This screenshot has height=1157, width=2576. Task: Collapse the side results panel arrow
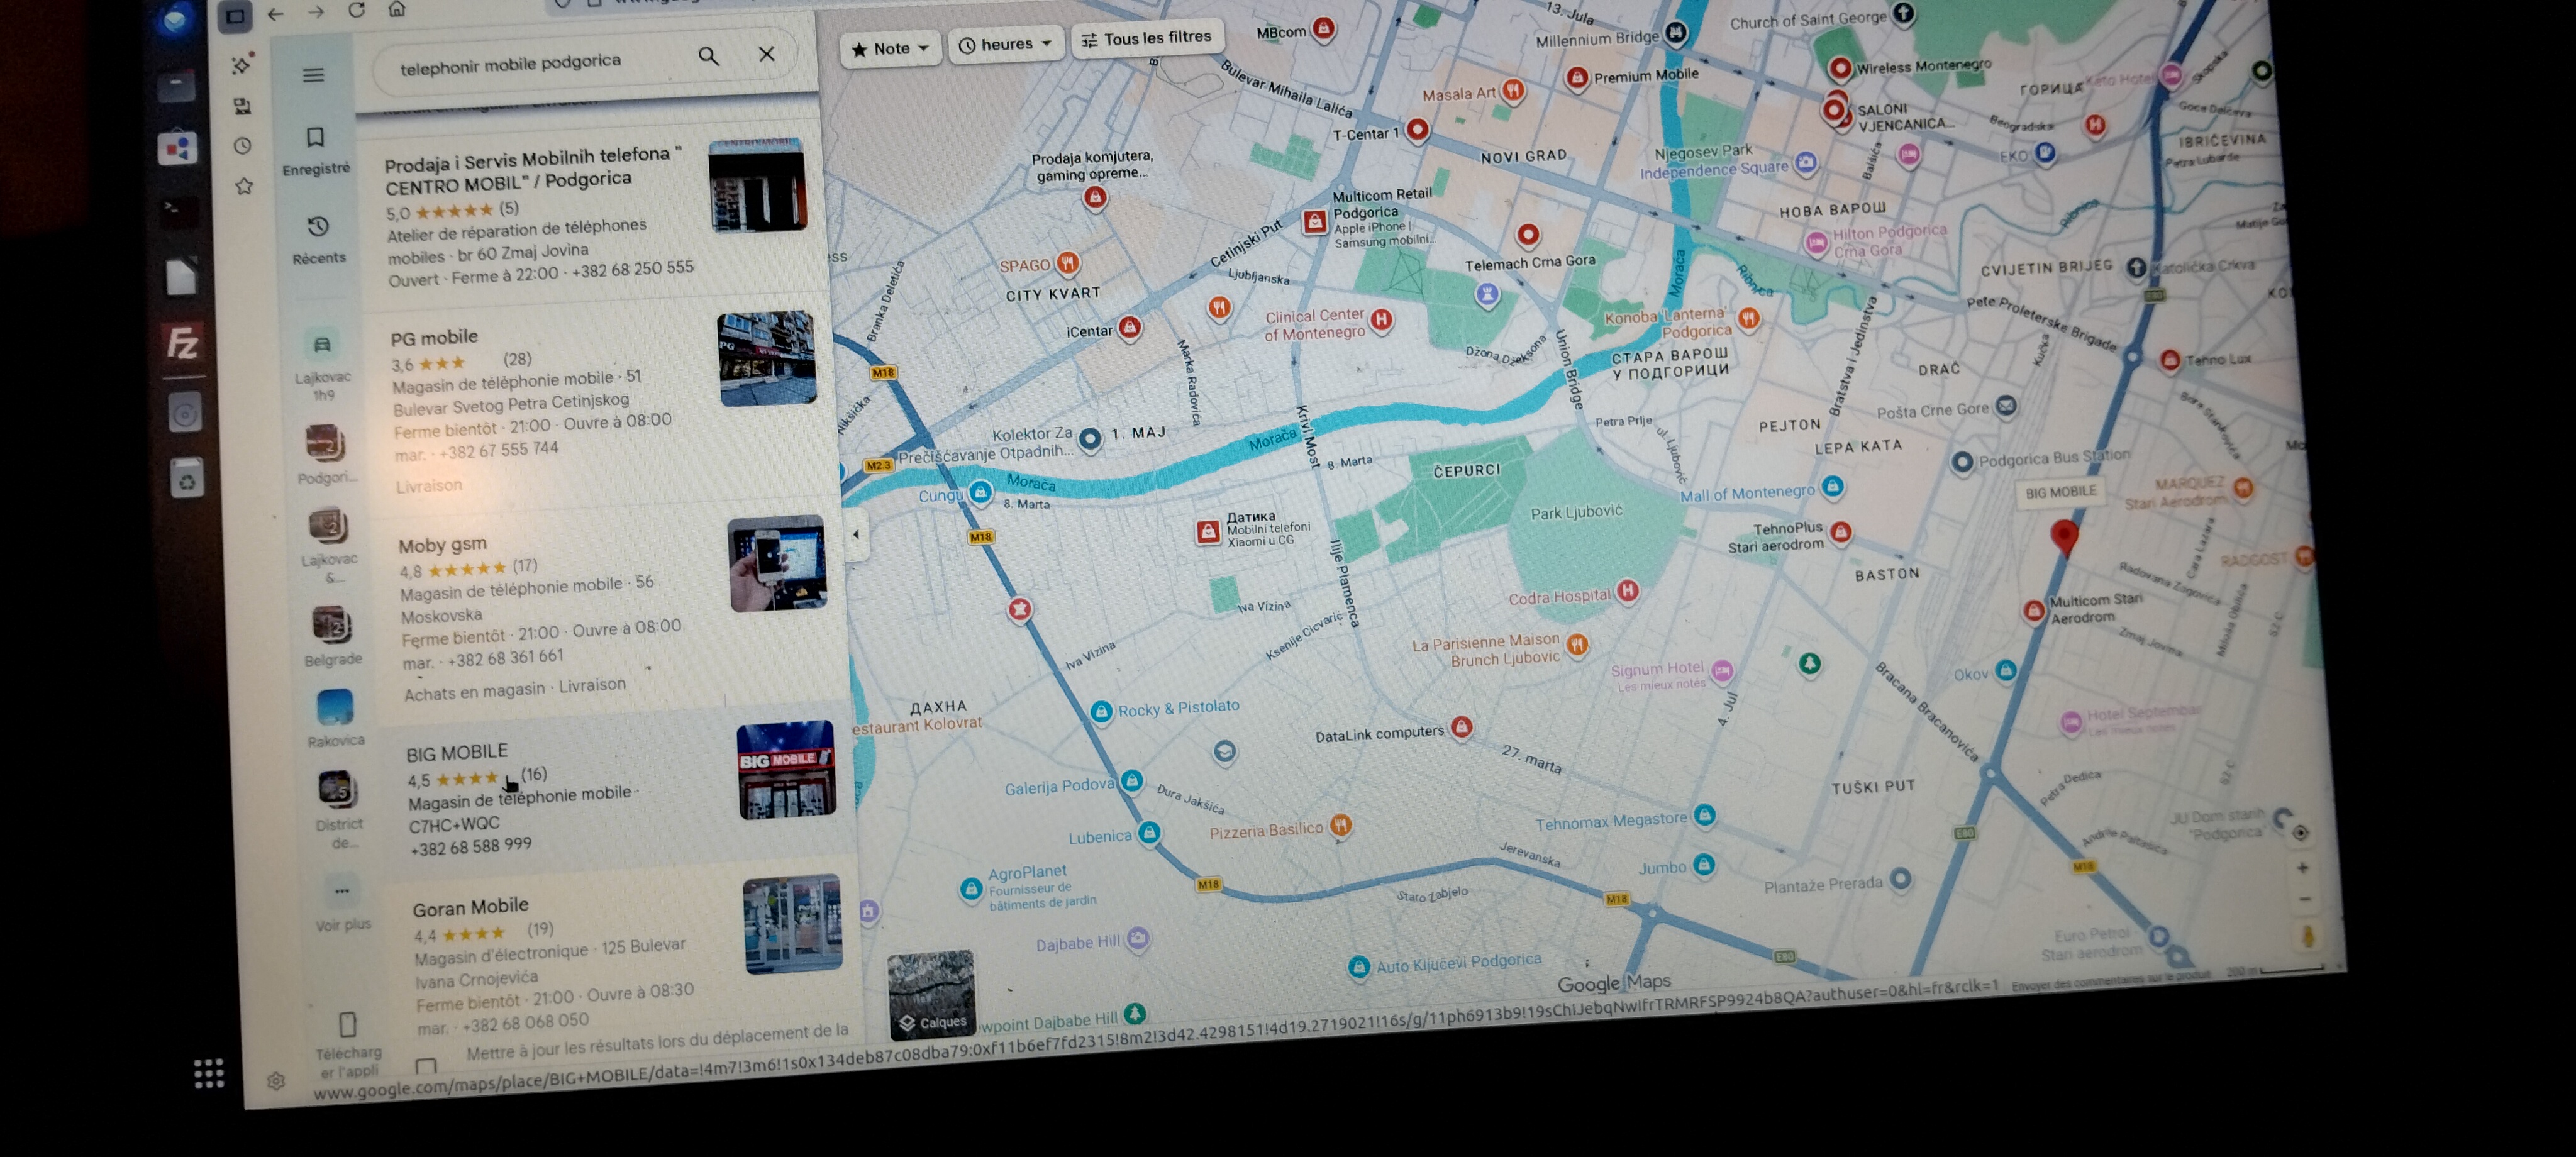[x=856, y=535]
